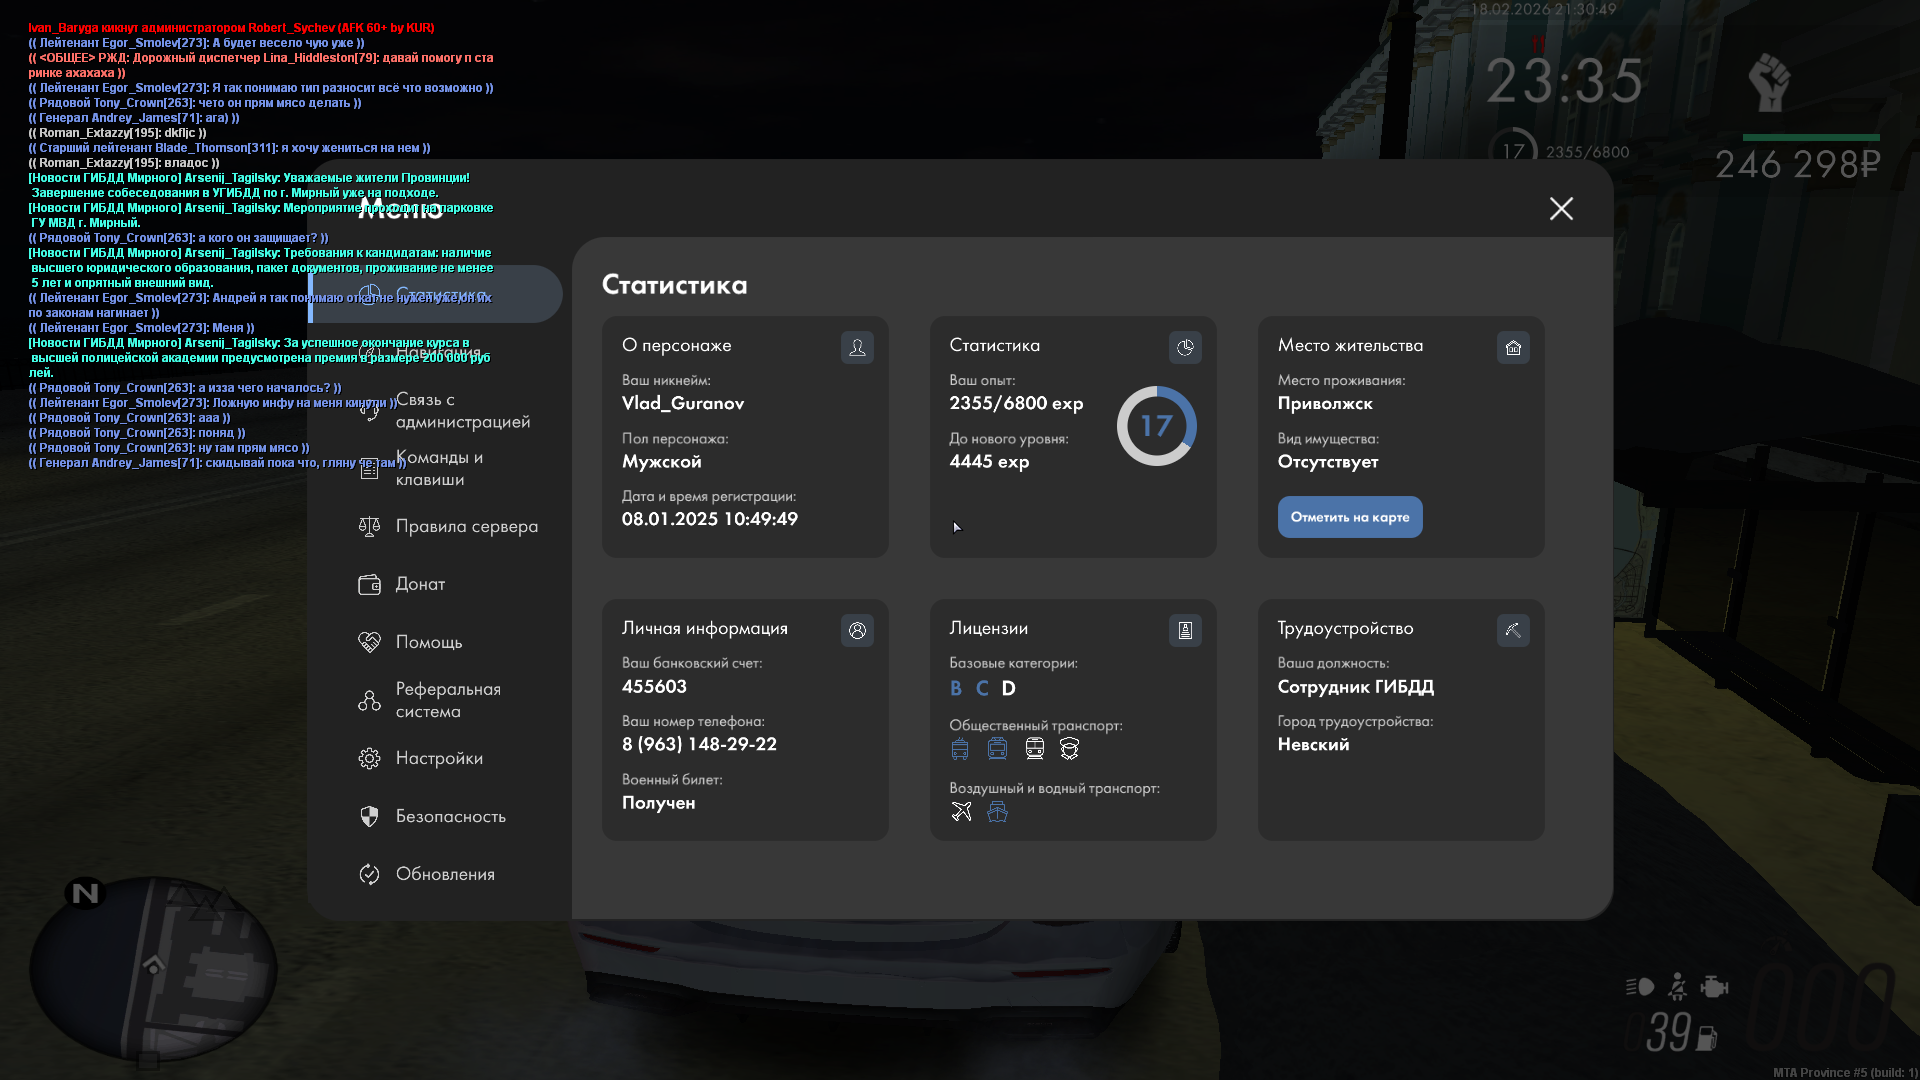Viewport: 1920px width, 1080px height.
Task: Click the first bus transport license icon
Action: click(960, 749)
